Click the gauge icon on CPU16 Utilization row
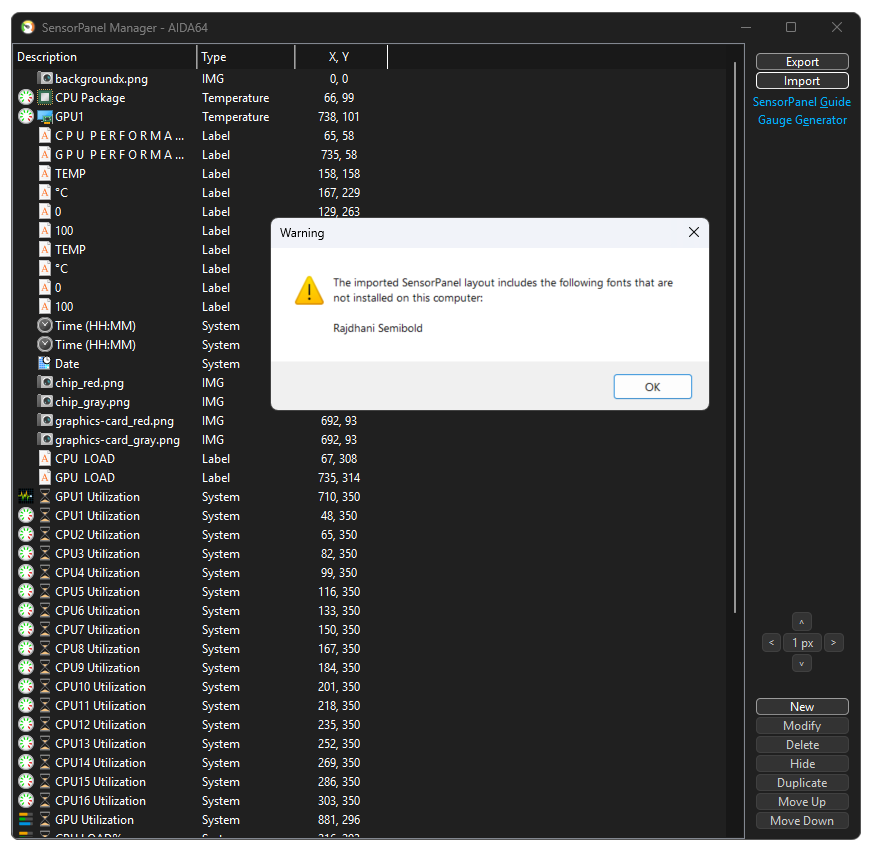Viewport: 875px width, 852px height. click(x=26, y=801)
